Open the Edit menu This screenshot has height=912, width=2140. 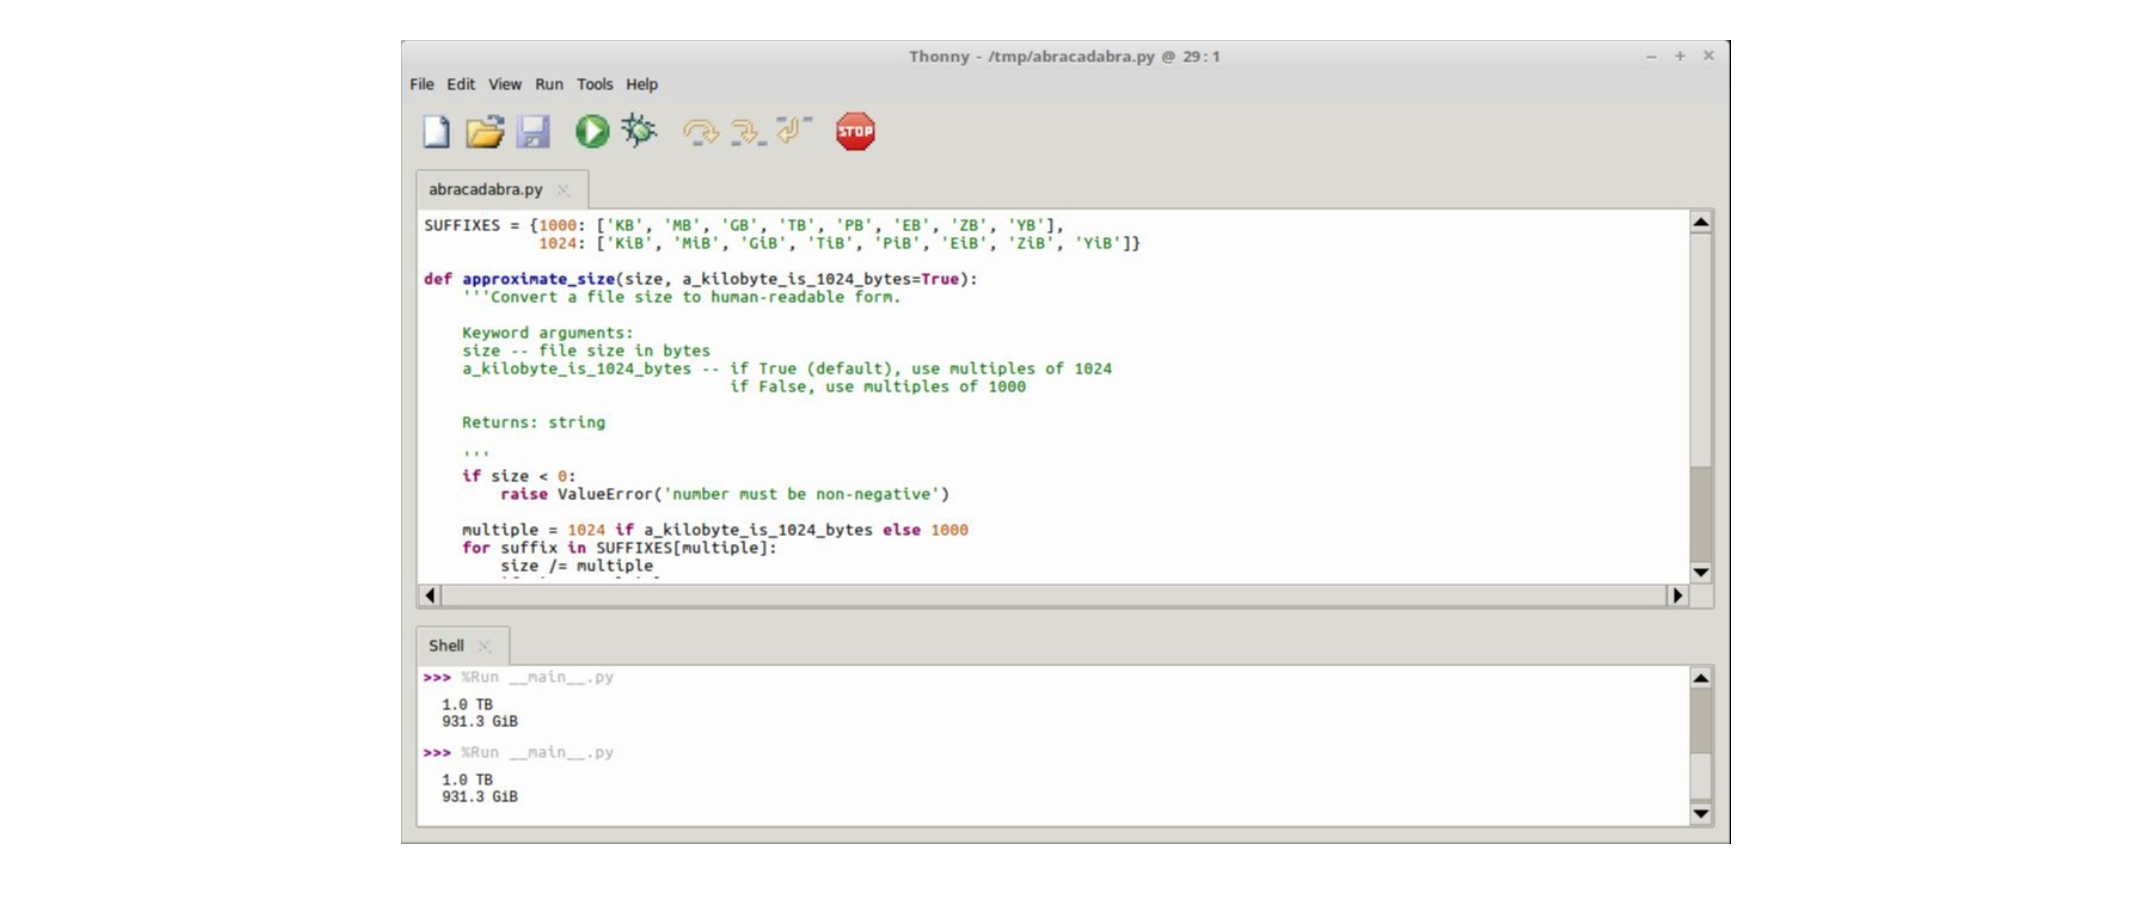click(460, 84)
